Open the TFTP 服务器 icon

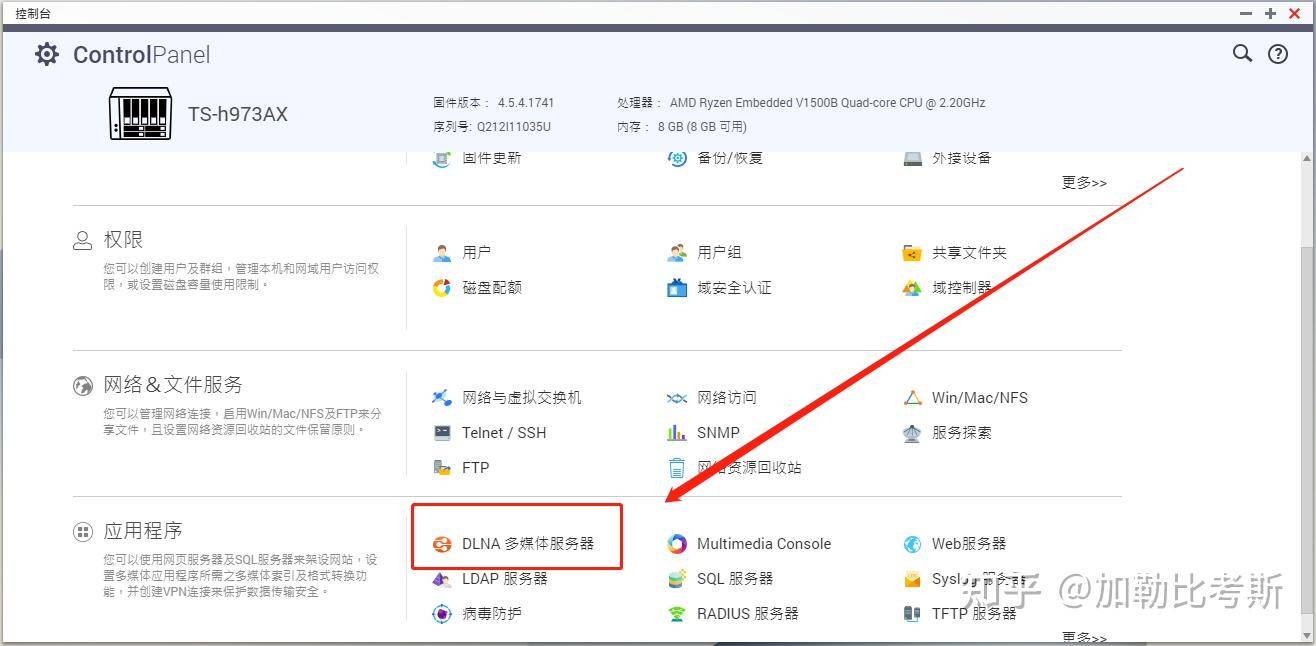tap(912, 614)
